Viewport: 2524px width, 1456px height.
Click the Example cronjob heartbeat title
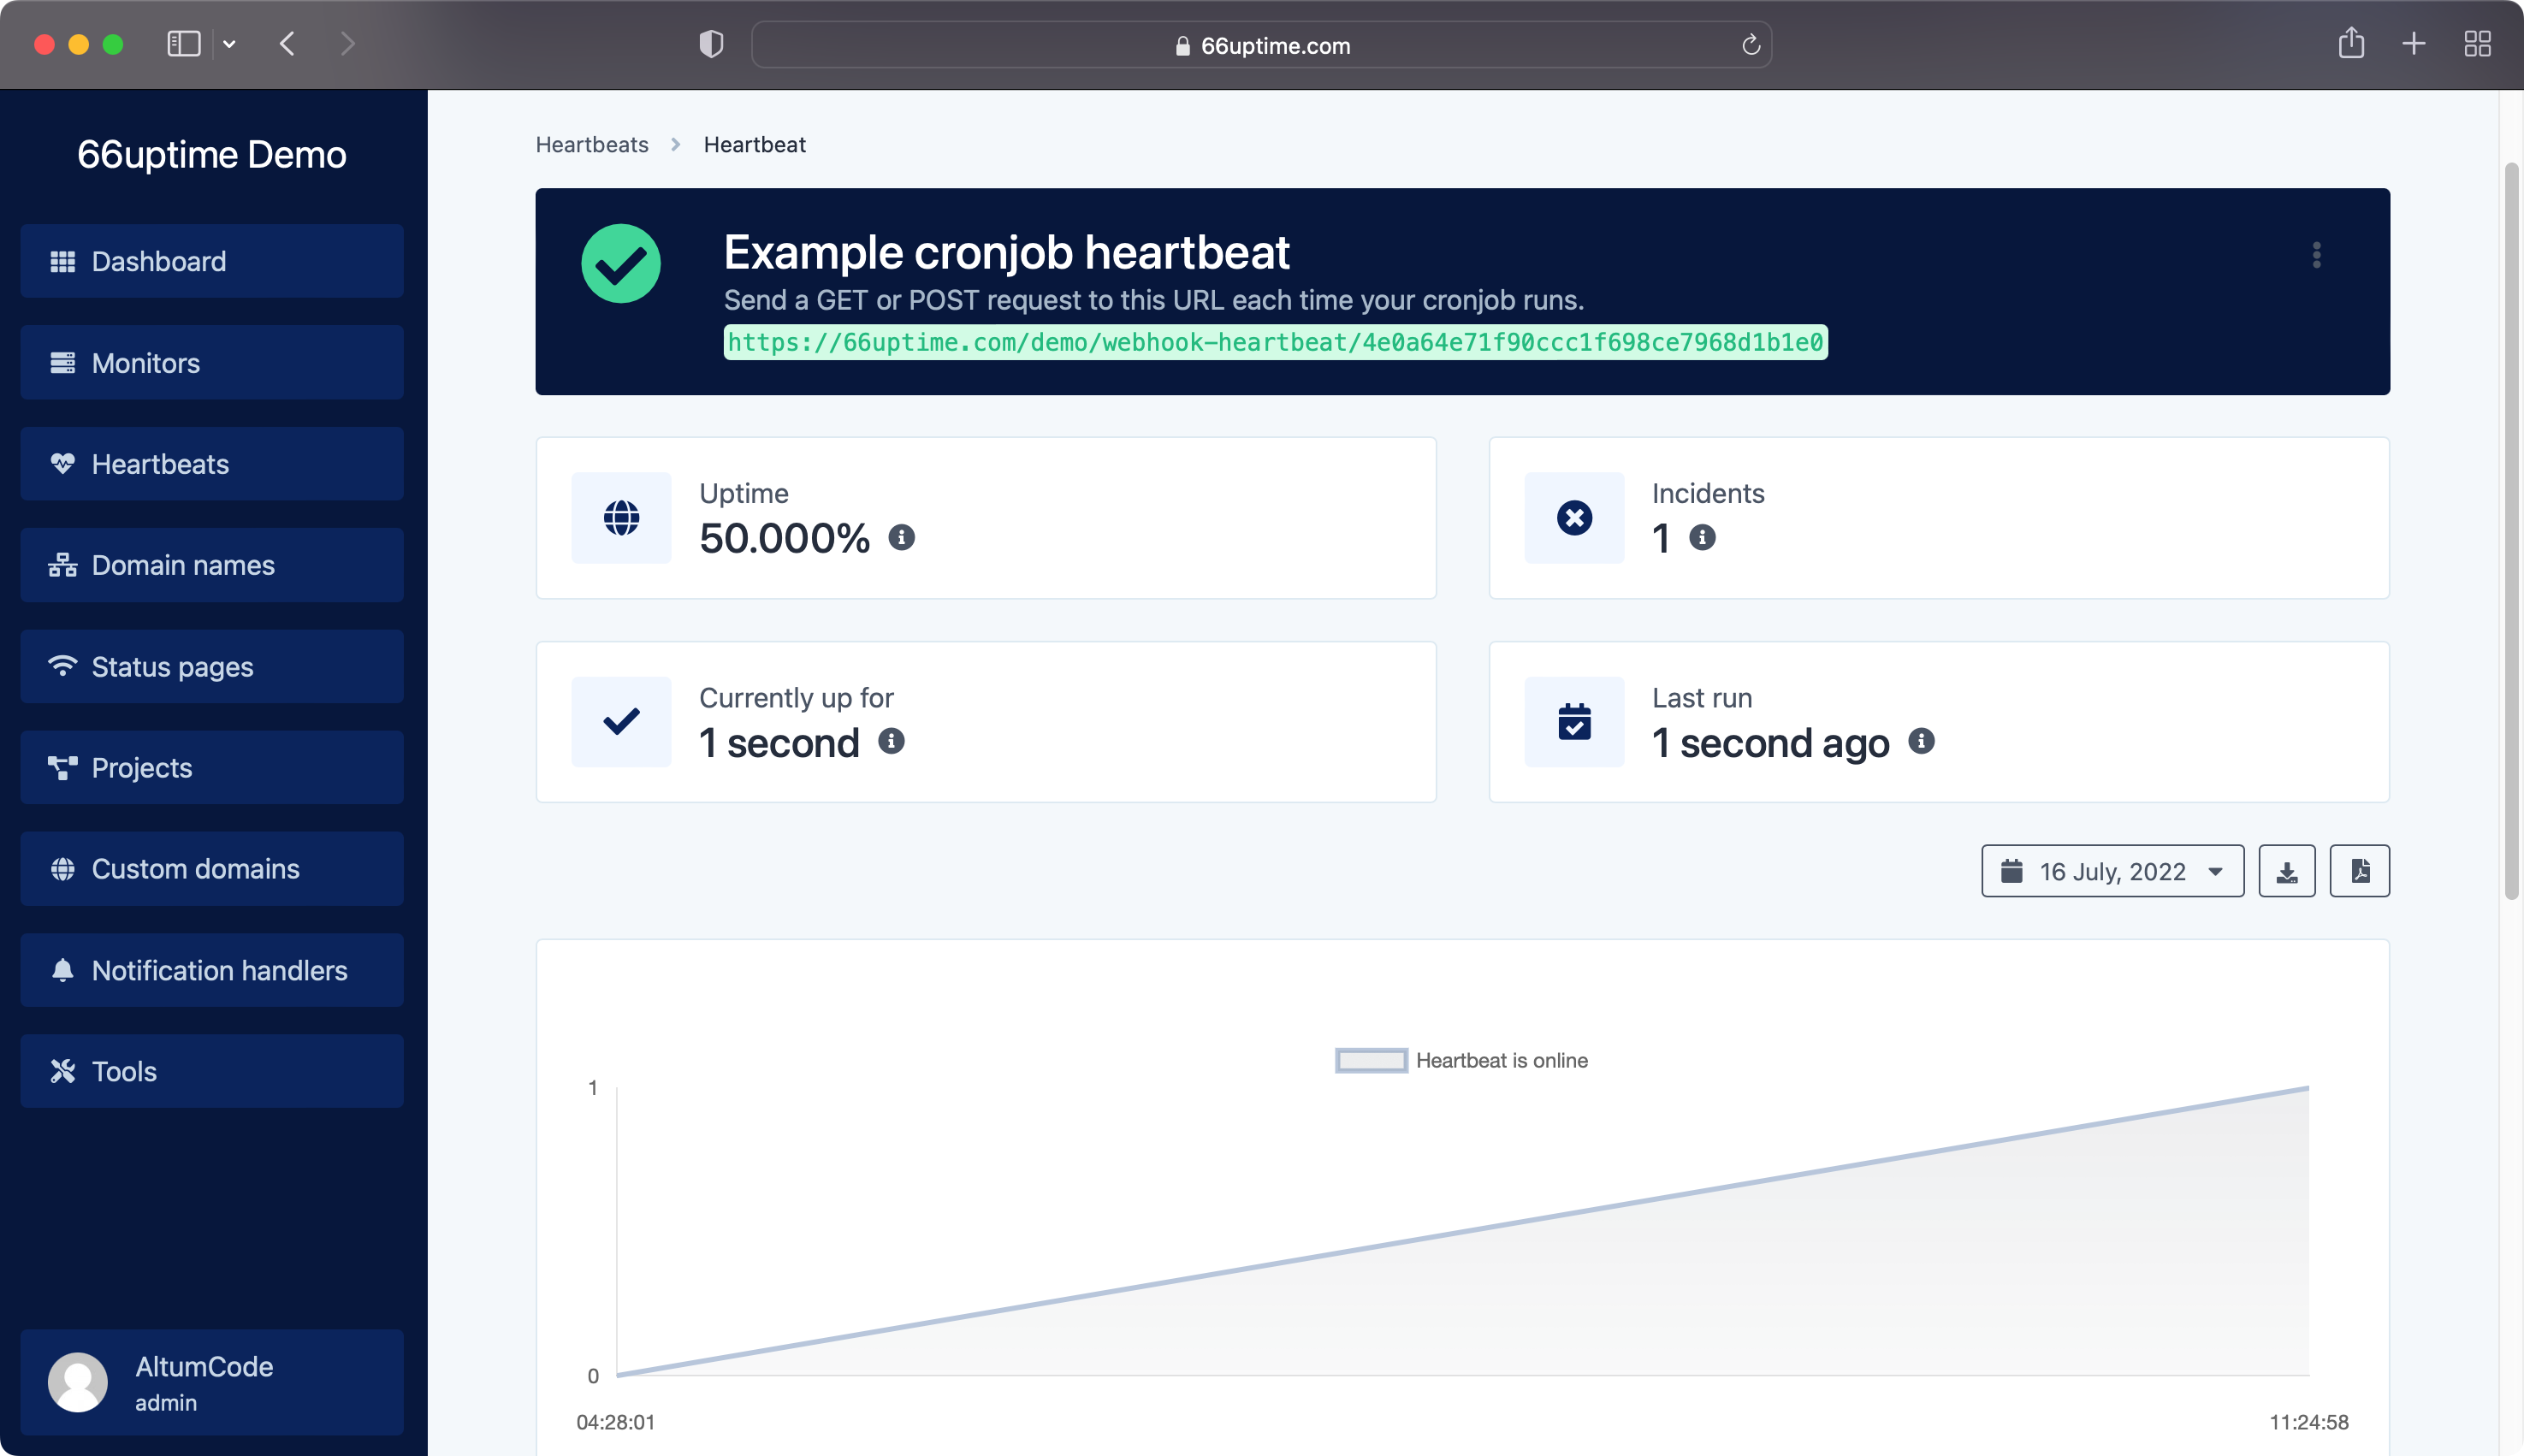coord(1006,252)
